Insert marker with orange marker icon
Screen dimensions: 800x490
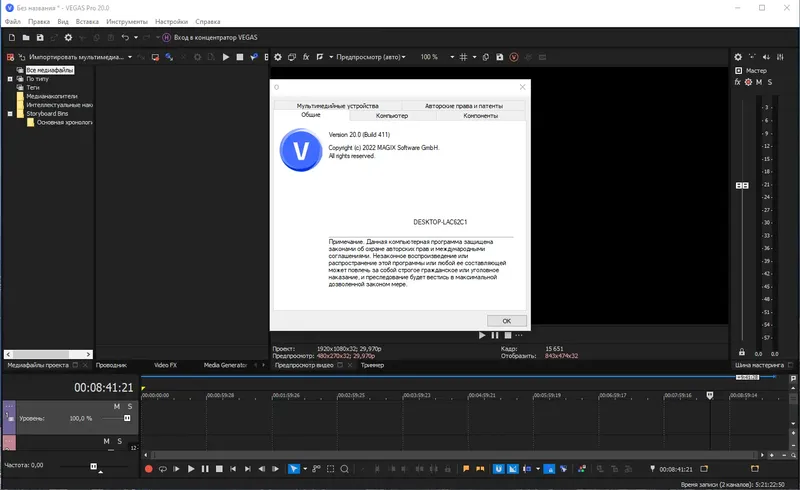coord(466,469)
